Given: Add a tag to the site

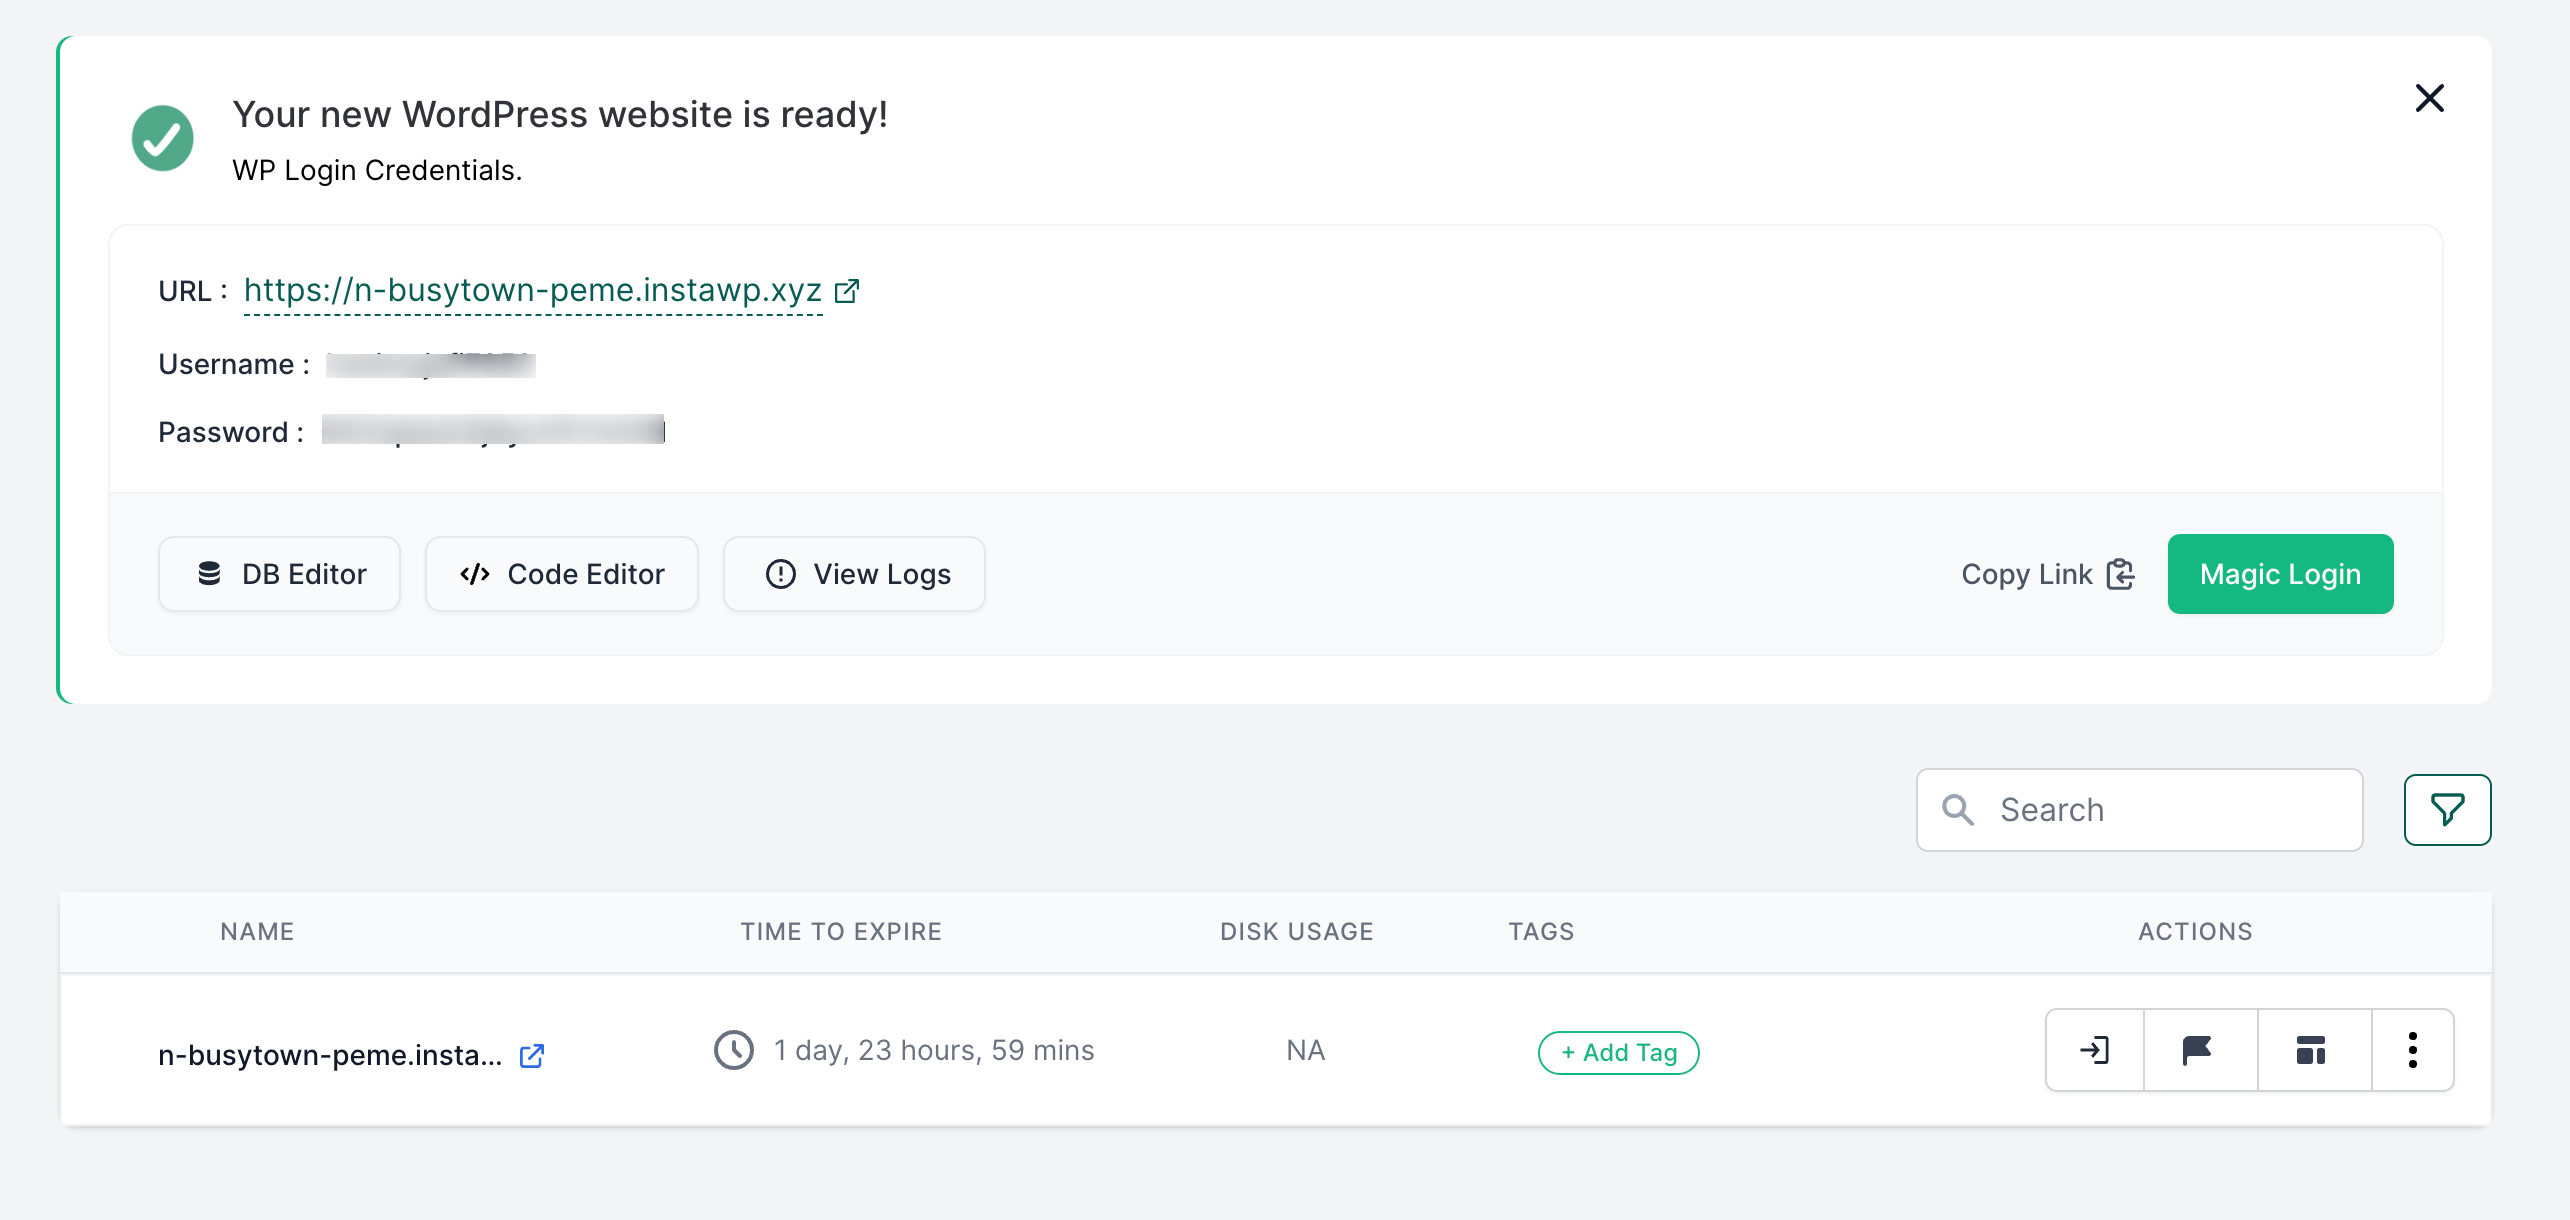Looking at the screenshot, I should (x=1617, y=1052).
